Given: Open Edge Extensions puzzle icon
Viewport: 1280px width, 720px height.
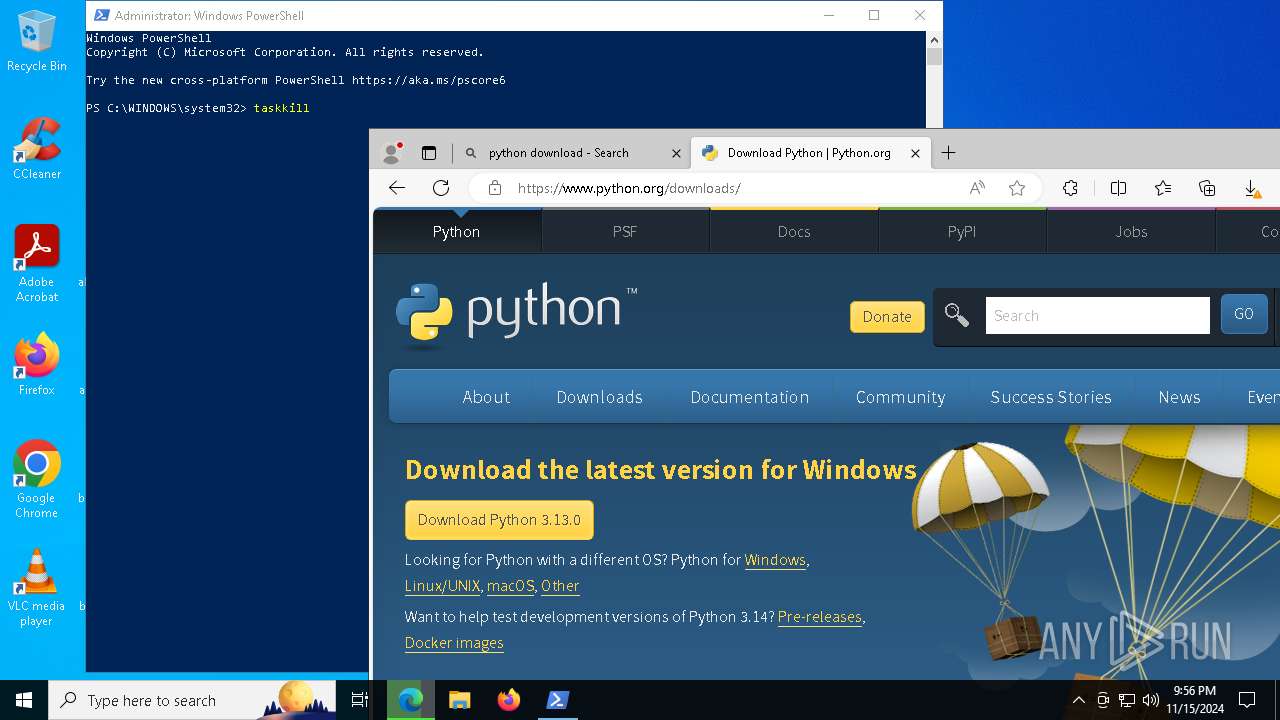Looking at the screenshot, I should [1070, 188].
